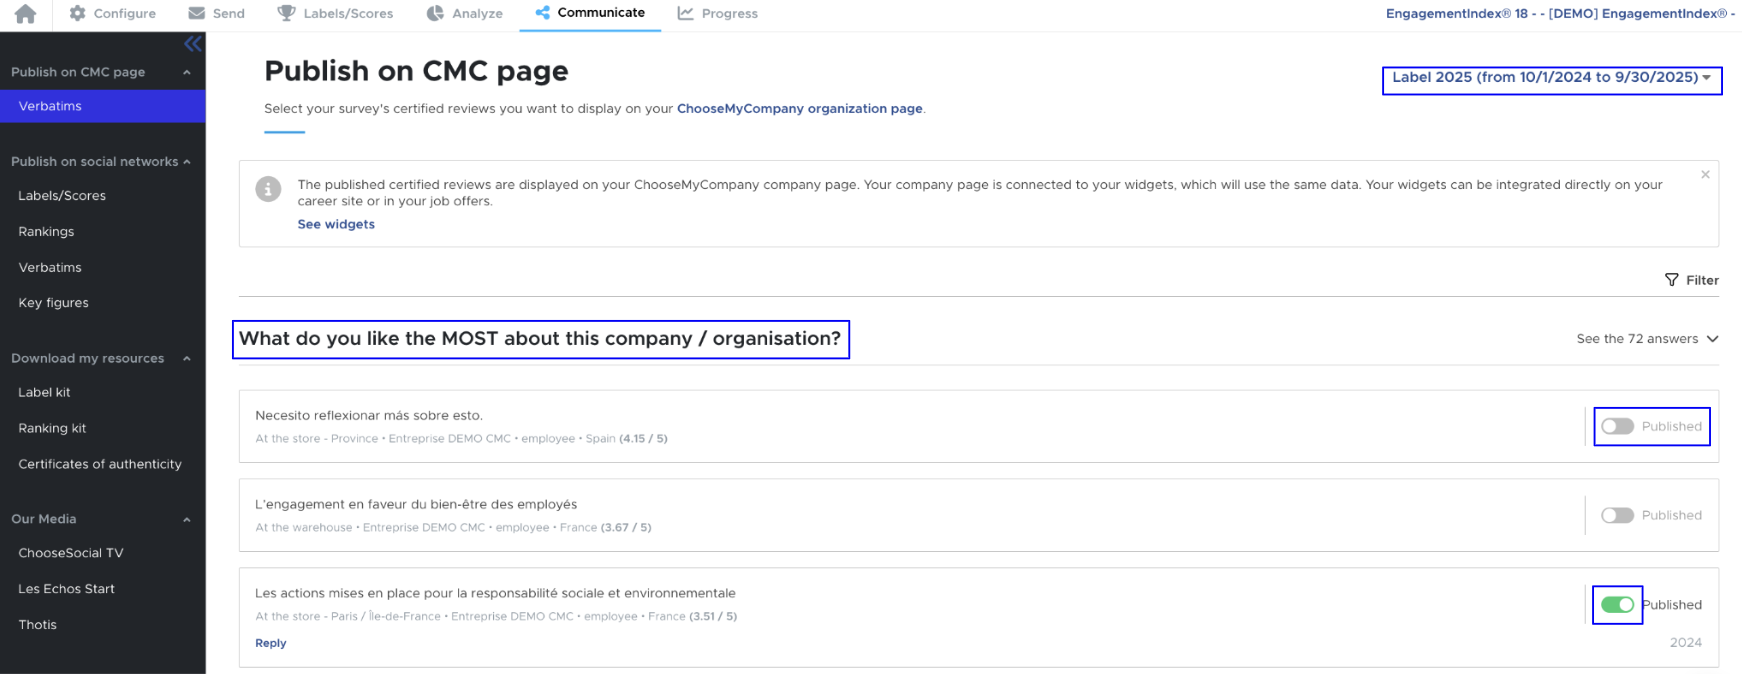Collapse 'Publish on social networks' section
The height and width of the screenshot is (674, 1742).
coord(187,162)
